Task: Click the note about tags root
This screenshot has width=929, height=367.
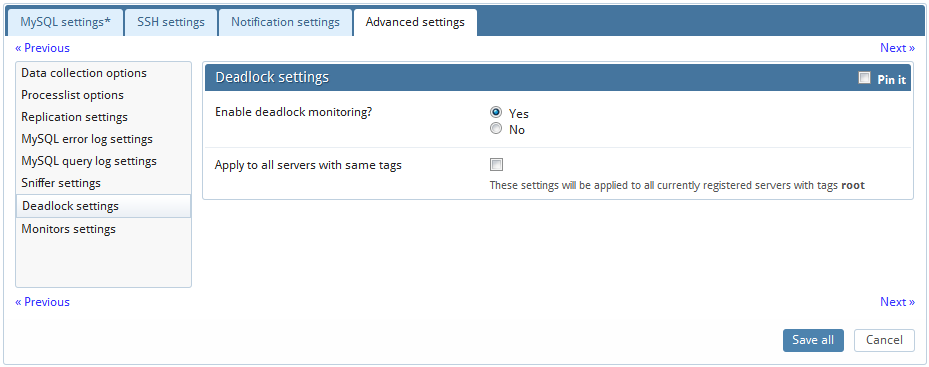Action: [677, 185]
